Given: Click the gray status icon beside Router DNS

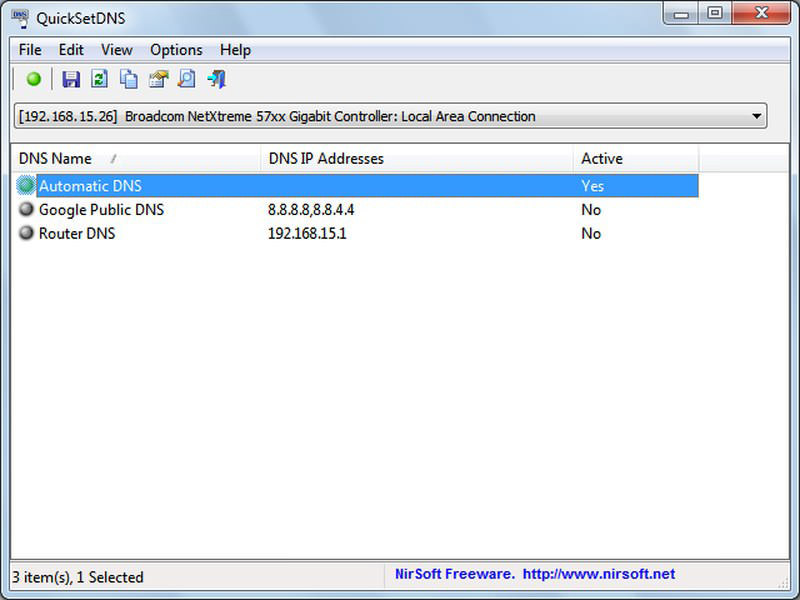Looking at the screenshot, I should (26, 233).
